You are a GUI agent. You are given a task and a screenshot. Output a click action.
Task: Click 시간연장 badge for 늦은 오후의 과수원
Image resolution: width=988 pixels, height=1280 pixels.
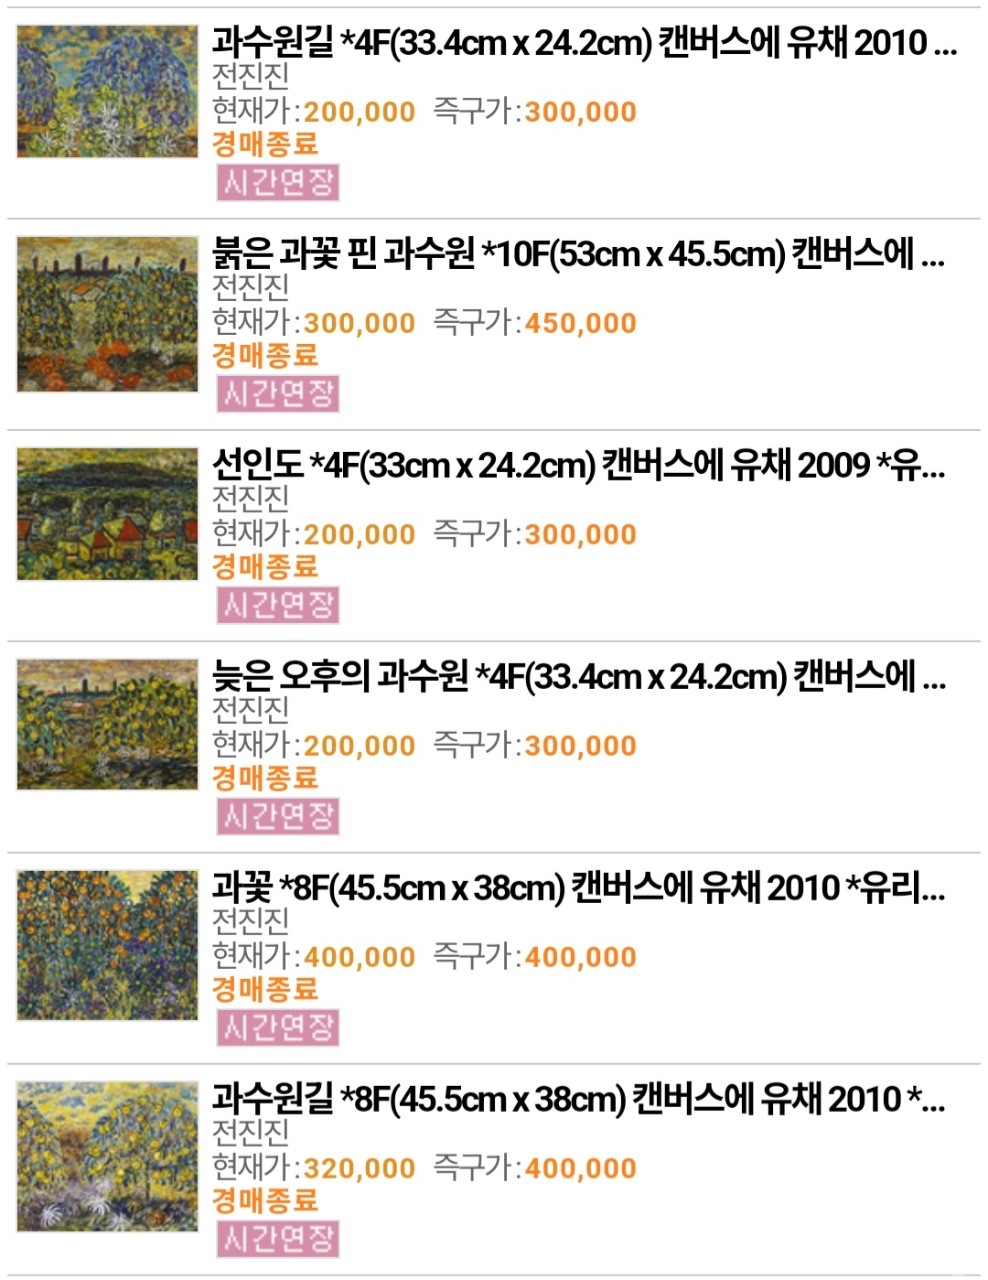[278, 816]
